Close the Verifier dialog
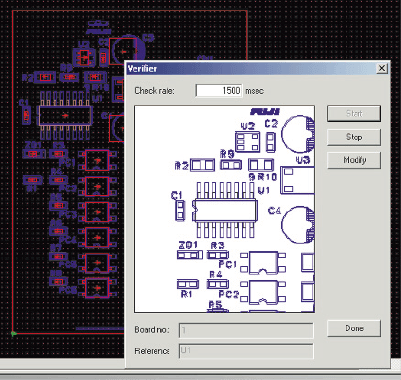401x380 pixels. point(382,69)
